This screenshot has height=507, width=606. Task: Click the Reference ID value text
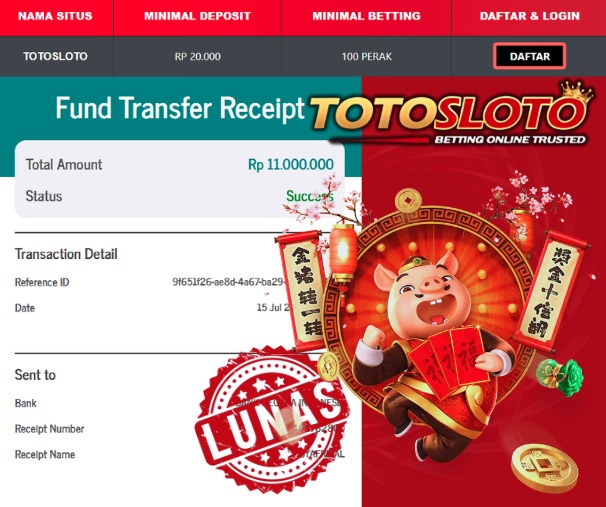click(230, 282)
